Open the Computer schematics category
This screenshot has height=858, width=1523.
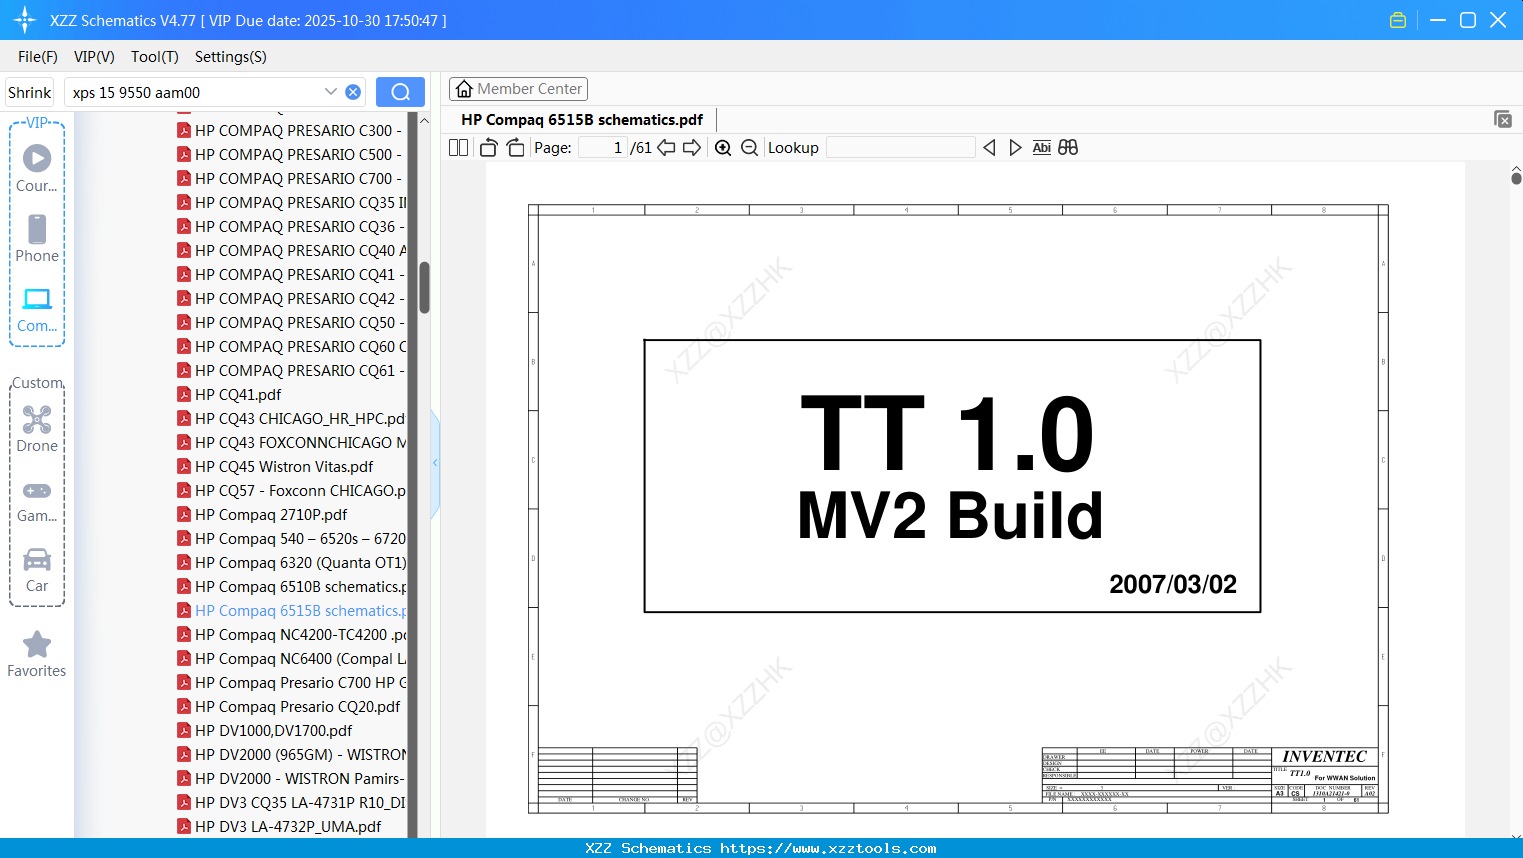pos(37,310)
